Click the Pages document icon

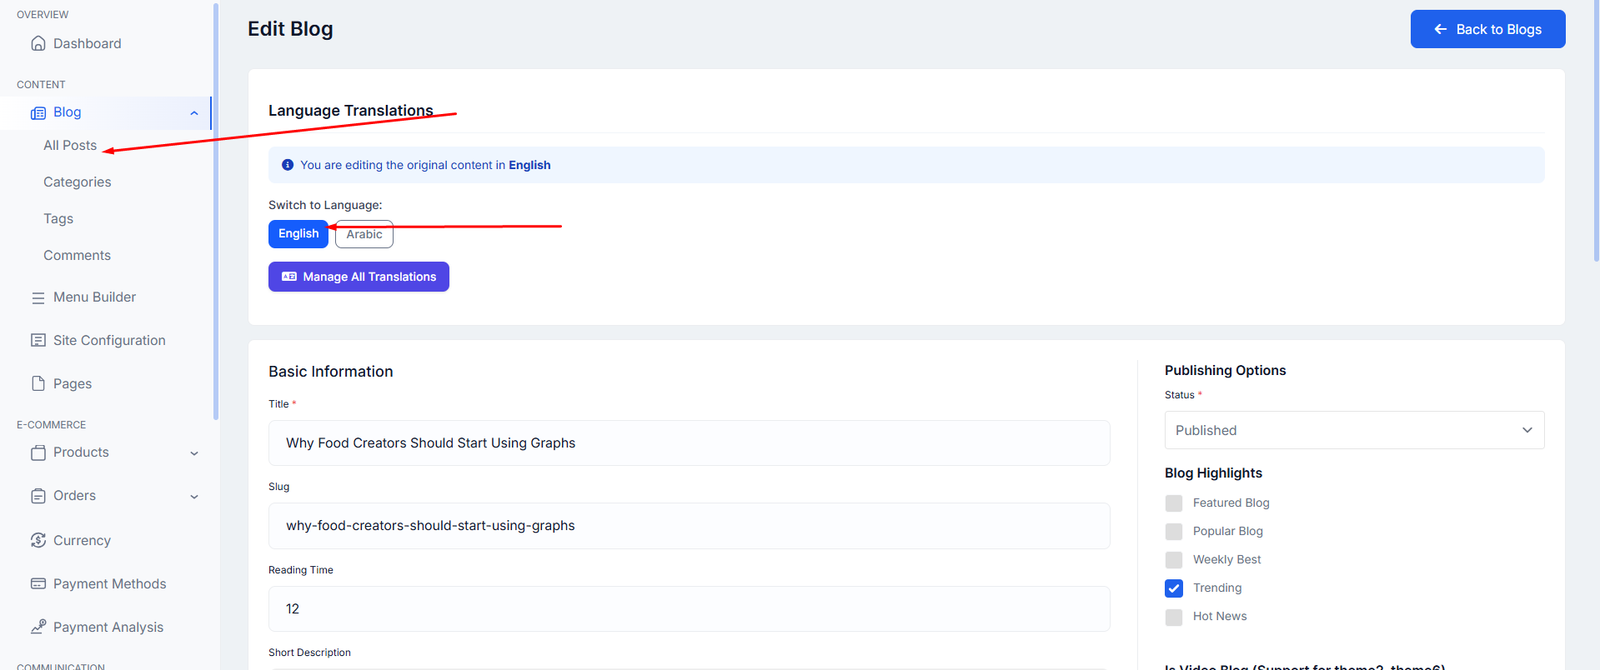(38, 383)
